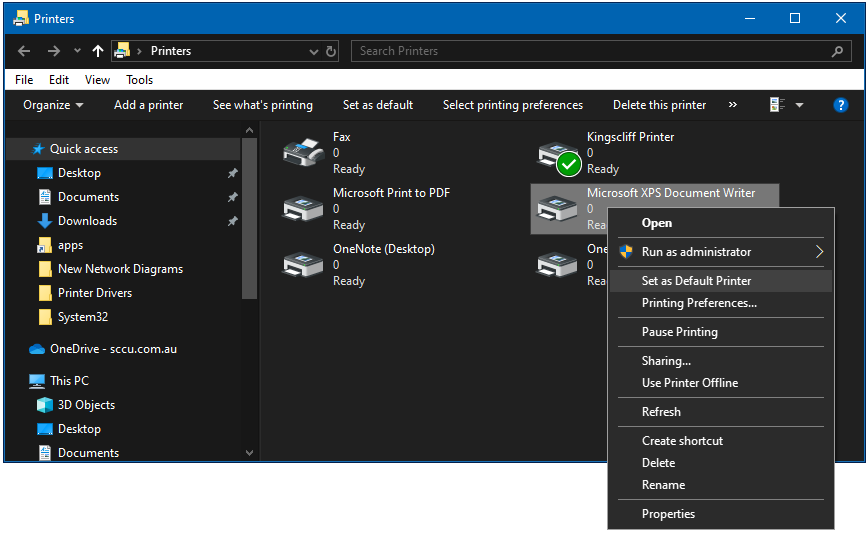Click the Downloads arrow icon in sidebar
The height and width of the screenshot is (541, 868).
click(x=45, y=221)
